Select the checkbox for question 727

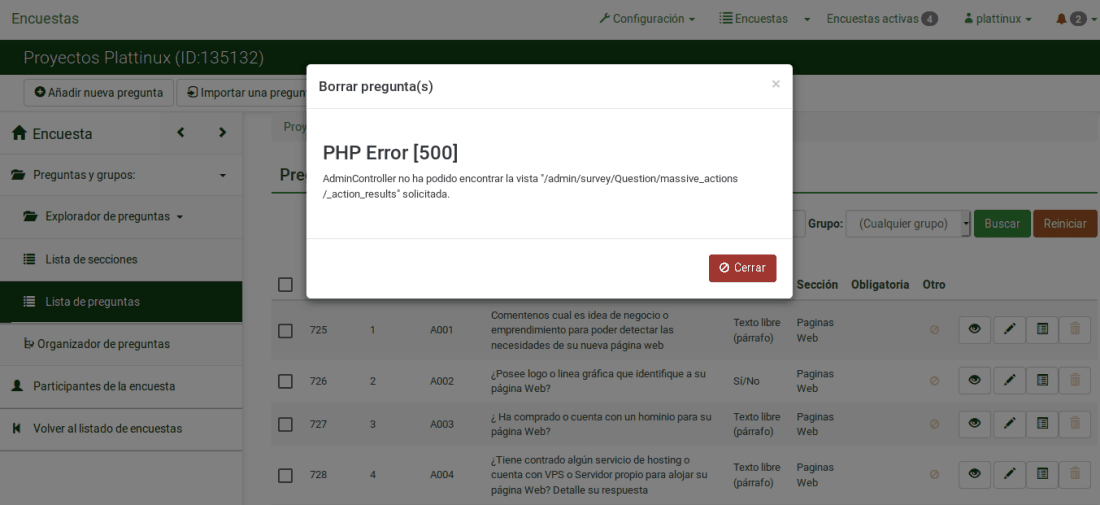pyautogui.click(x=285, y=424)
